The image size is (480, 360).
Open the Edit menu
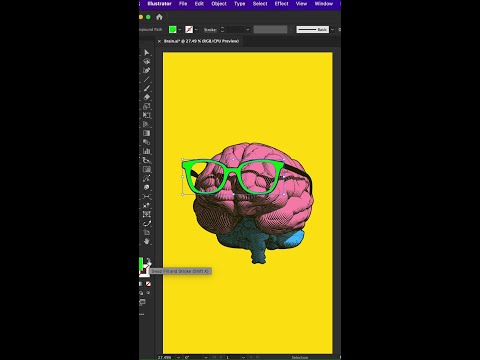click(x=199, y=4)
